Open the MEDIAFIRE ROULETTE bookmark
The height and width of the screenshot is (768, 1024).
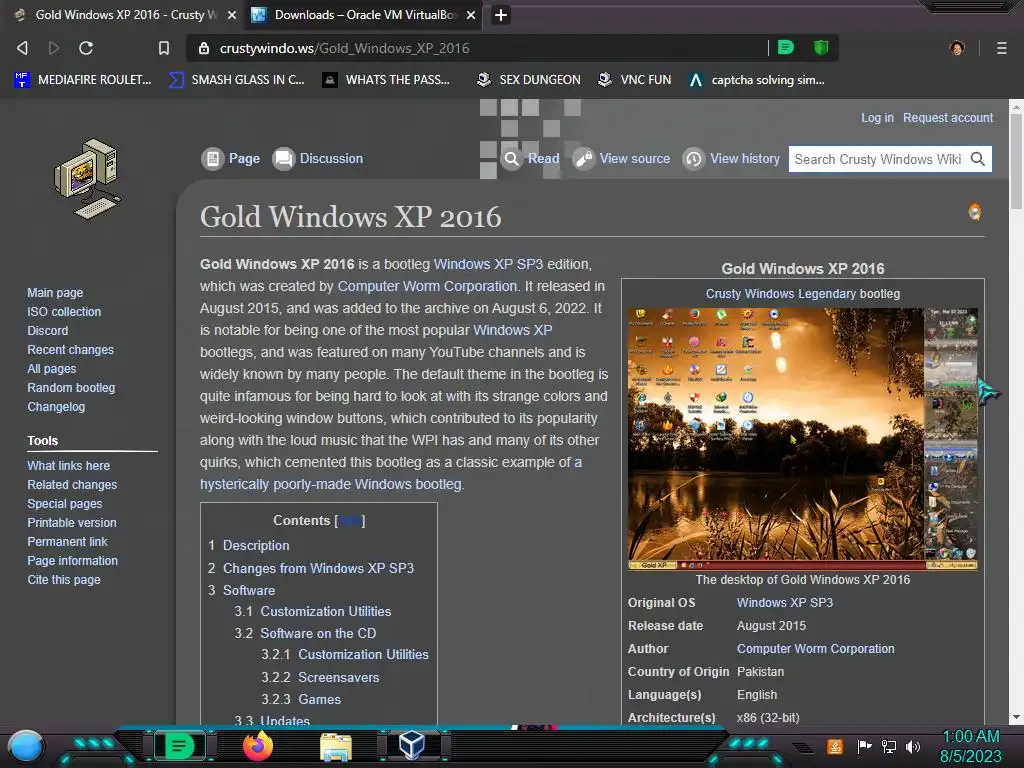[x=83, y=80]
